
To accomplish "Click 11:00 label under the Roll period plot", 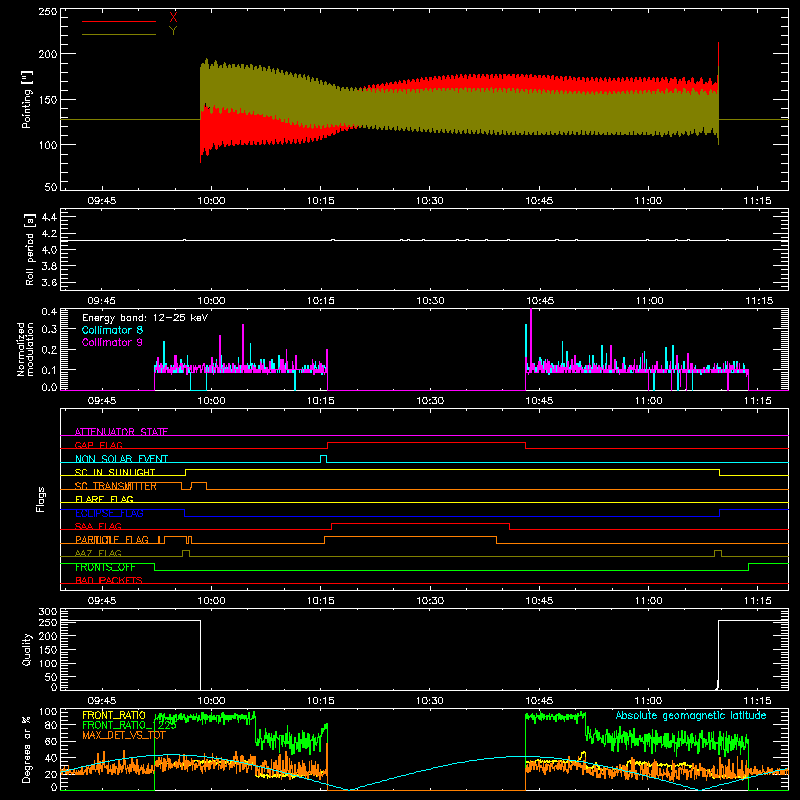I will point(649,301).
